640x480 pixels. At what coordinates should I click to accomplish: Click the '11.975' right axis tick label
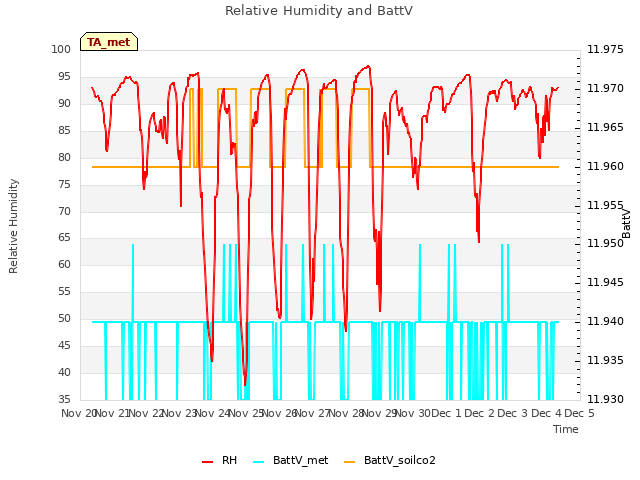click(x=605, y=49)
